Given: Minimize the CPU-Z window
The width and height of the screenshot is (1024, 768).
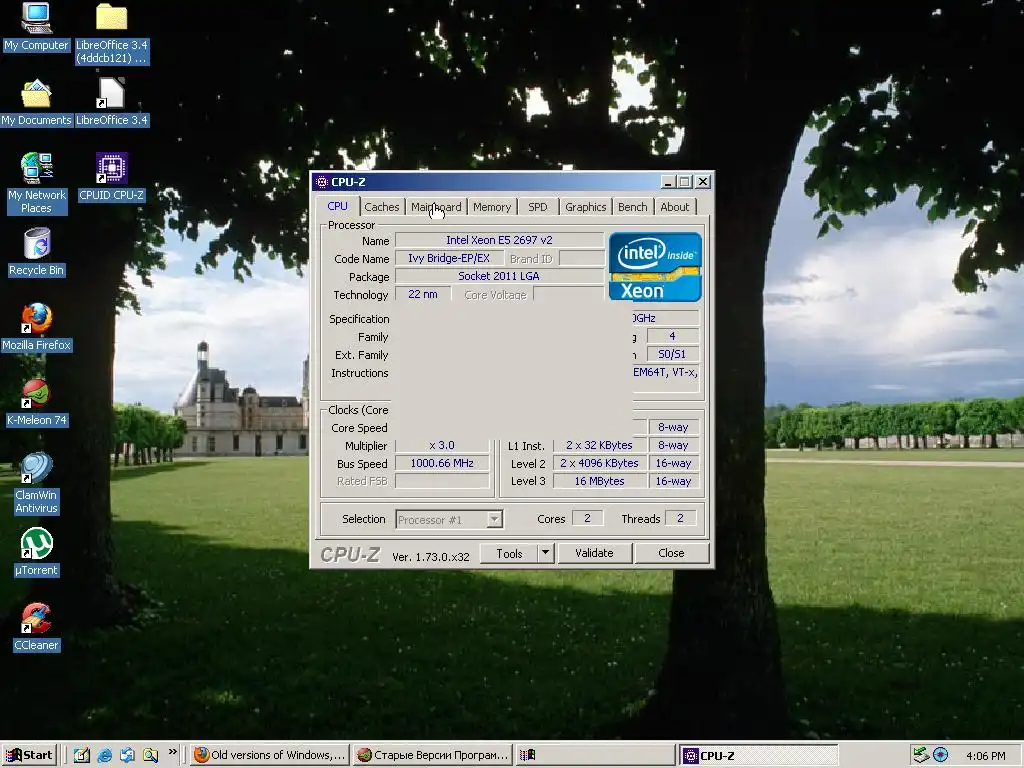Looking at the screenshot, I should [x=667, y=182].
